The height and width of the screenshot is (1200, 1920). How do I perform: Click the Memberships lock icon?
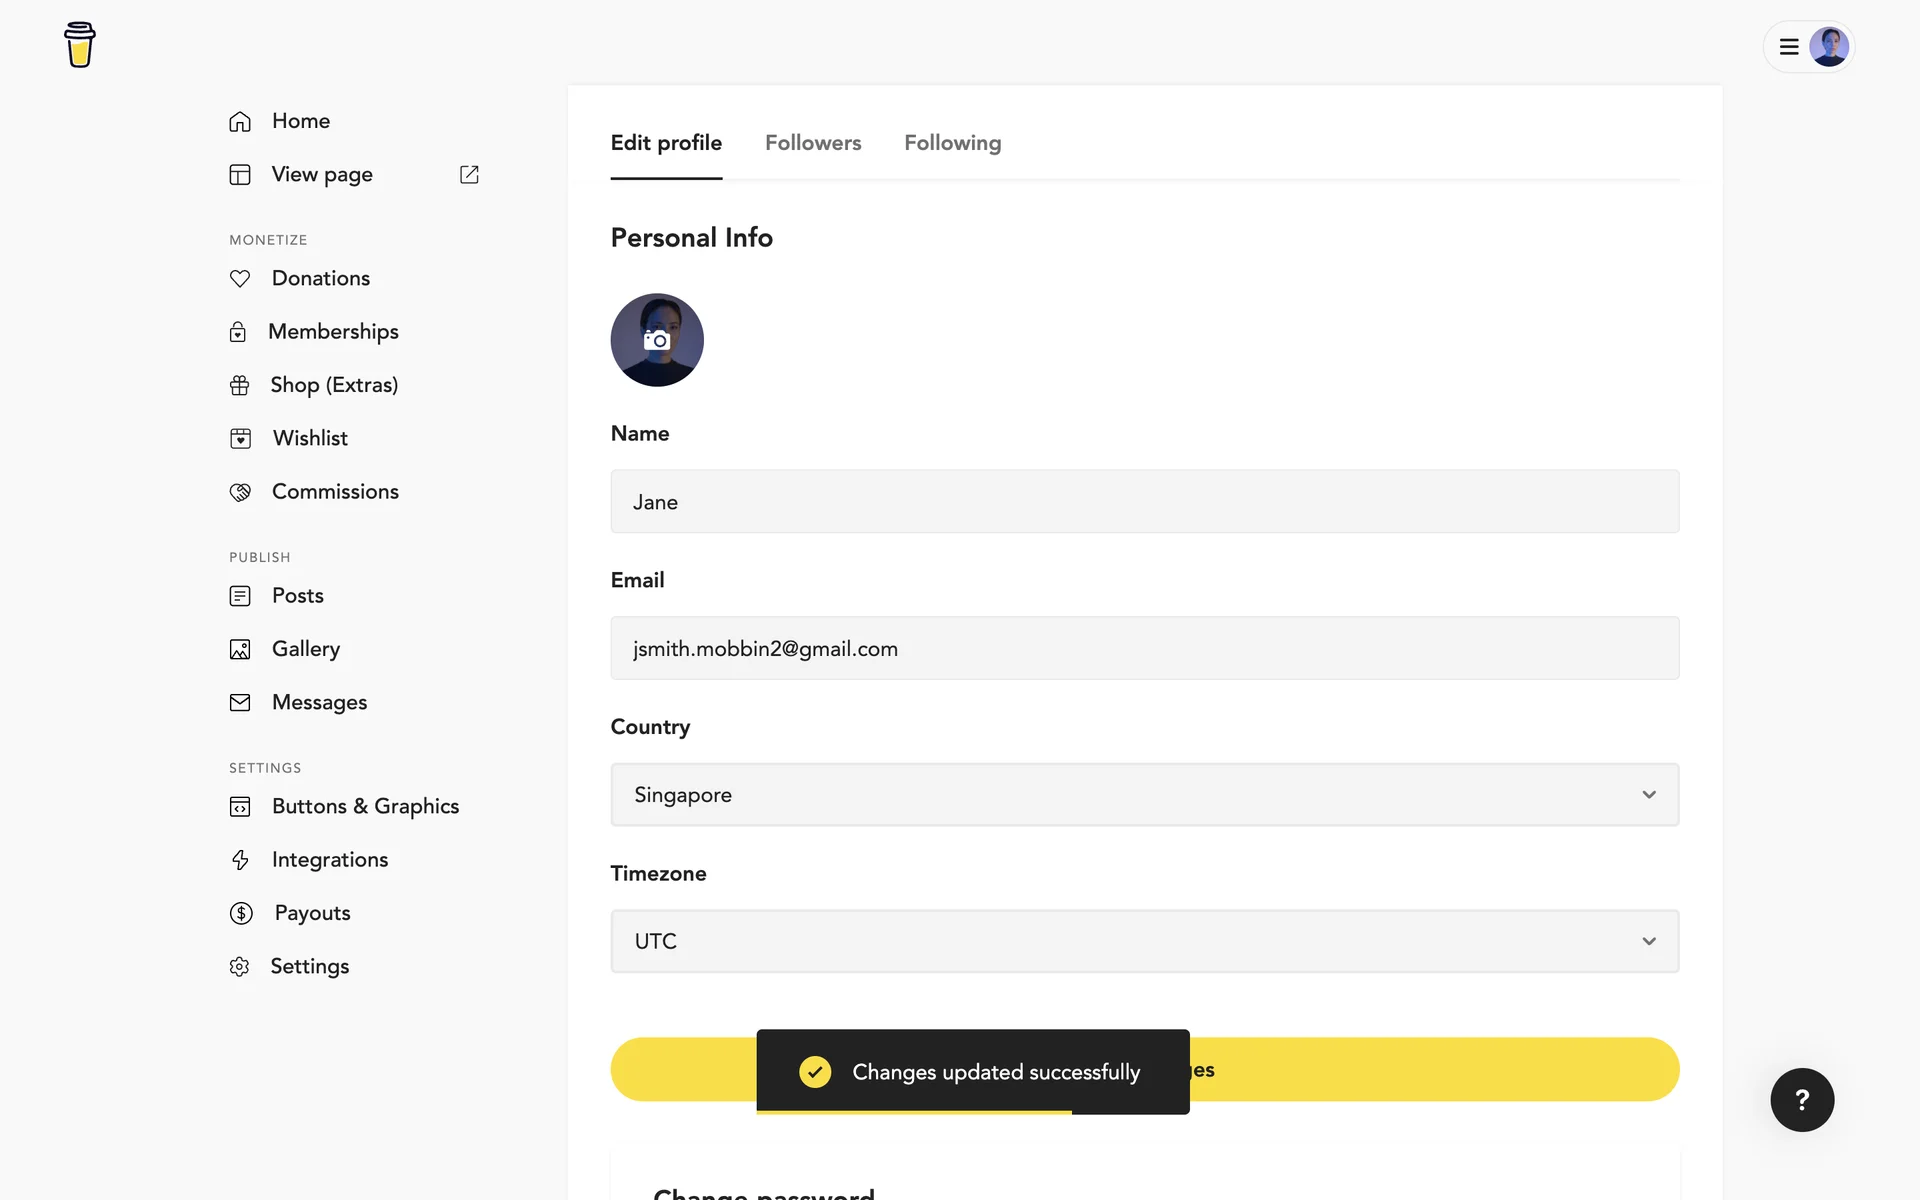[x=238, y=332]
